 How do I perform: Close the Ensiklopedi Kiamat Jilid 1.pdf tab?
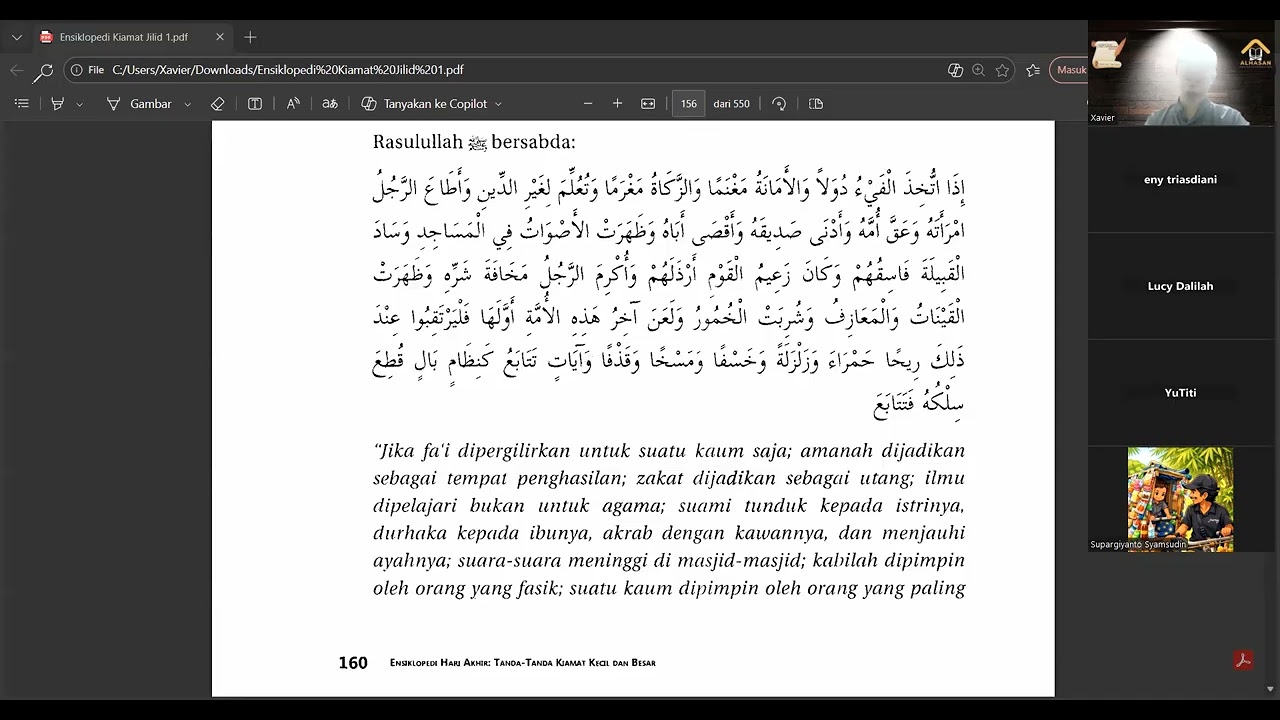point(220,37)
